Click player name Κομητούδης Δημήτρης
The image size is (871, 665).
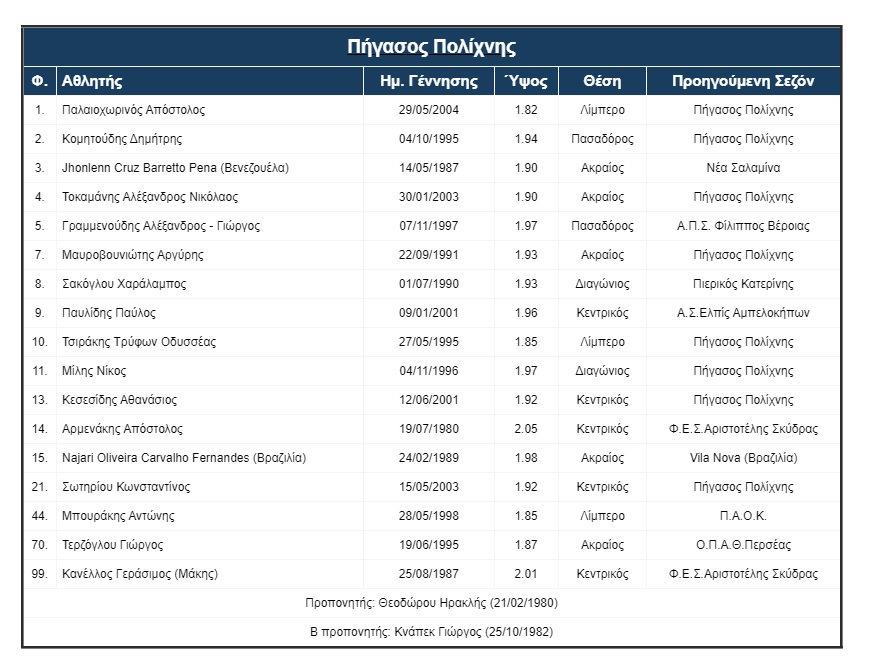coord(122,139)
